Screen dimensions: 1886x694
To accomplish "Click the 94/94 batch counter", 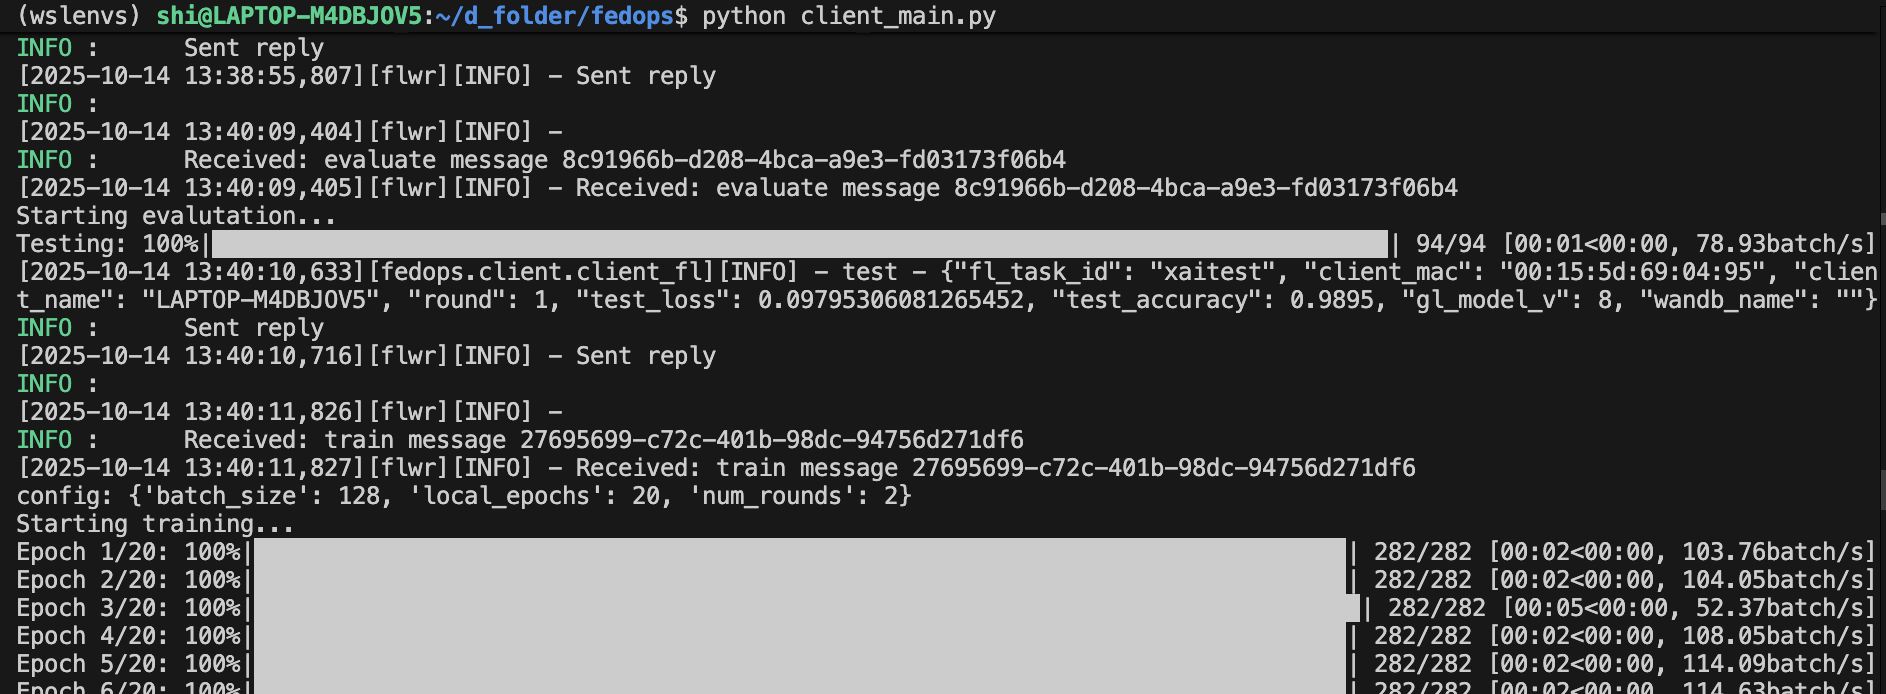I will point(1450,244).
